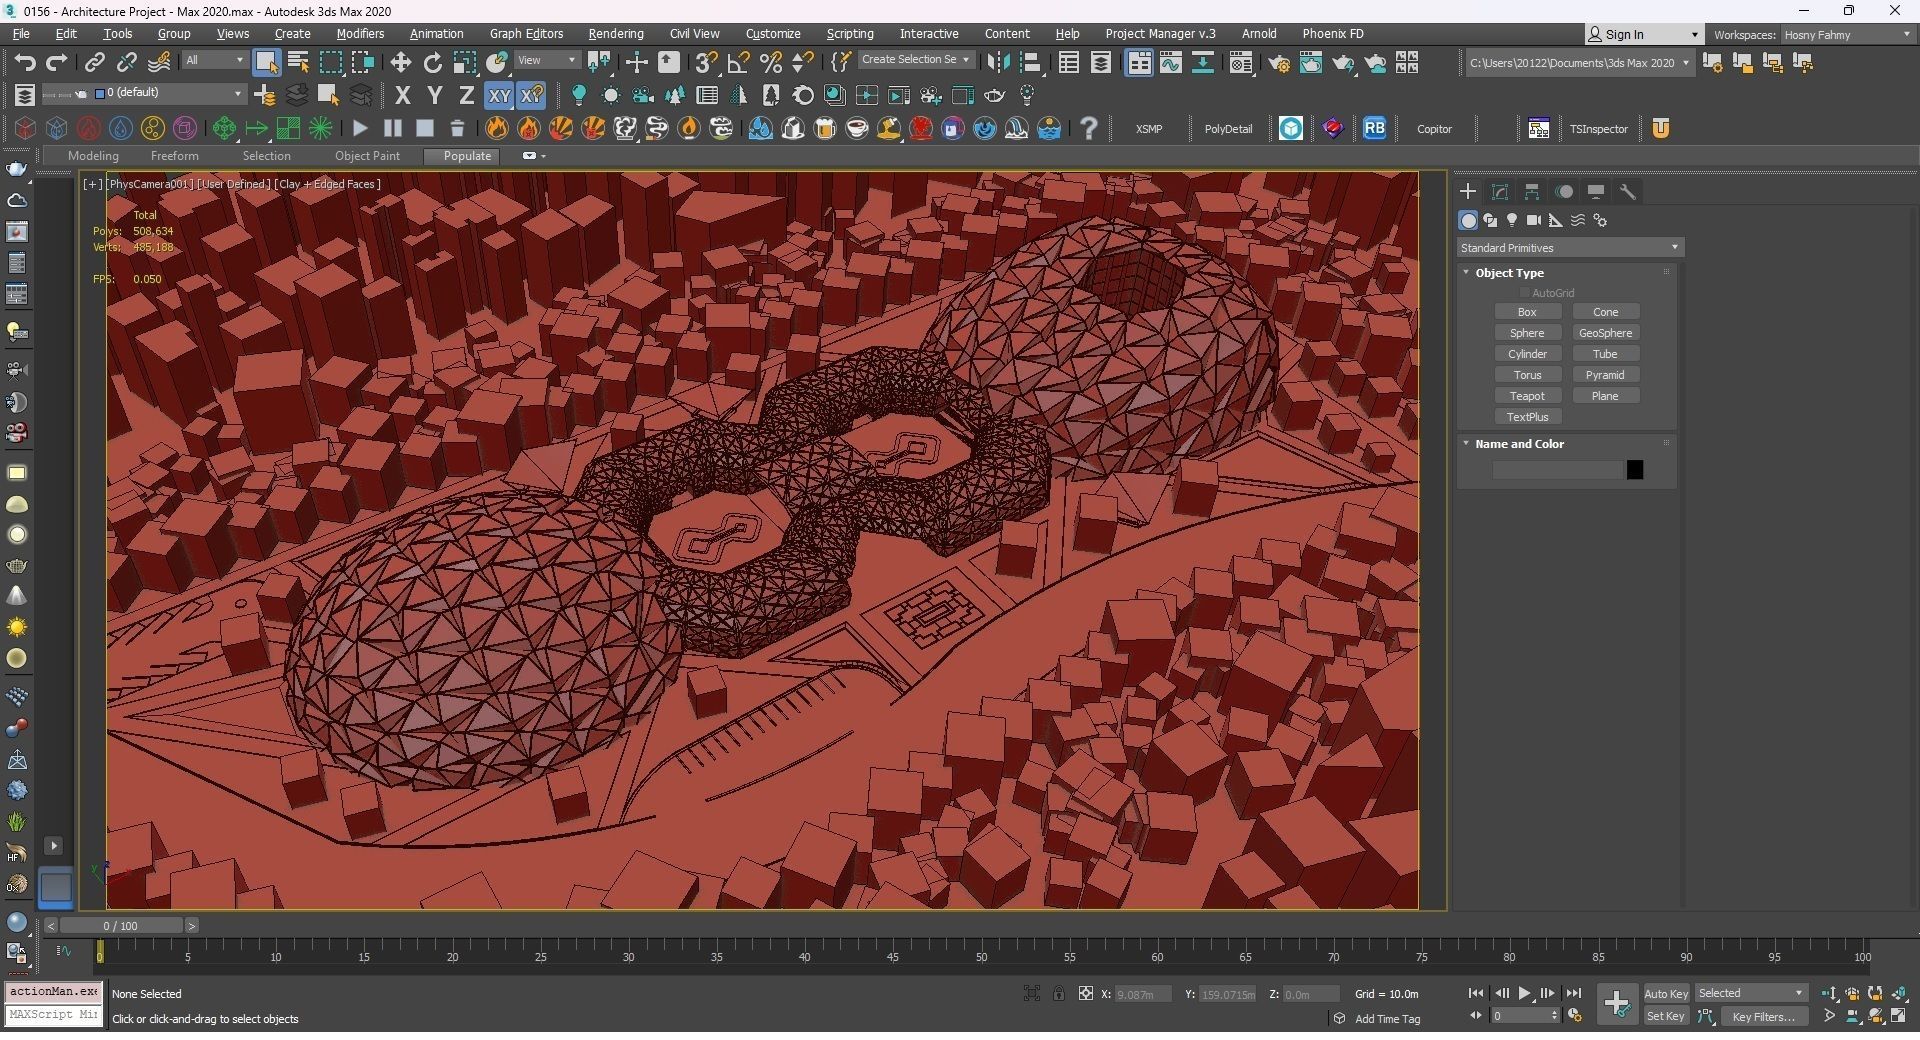Click the question mark help icon
Image resolution: width=1920 pixels, height=1040 pixels.
tap(1089, 128)
